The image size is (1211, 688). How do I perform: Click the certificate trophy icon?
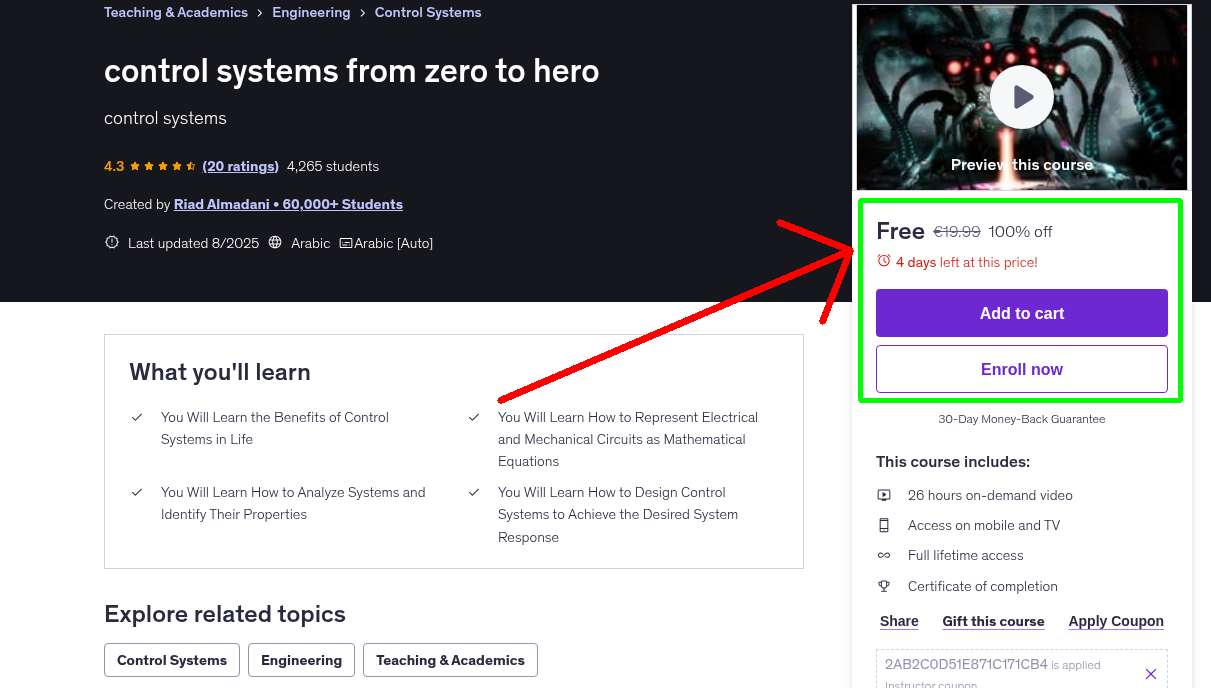(884, 586)
